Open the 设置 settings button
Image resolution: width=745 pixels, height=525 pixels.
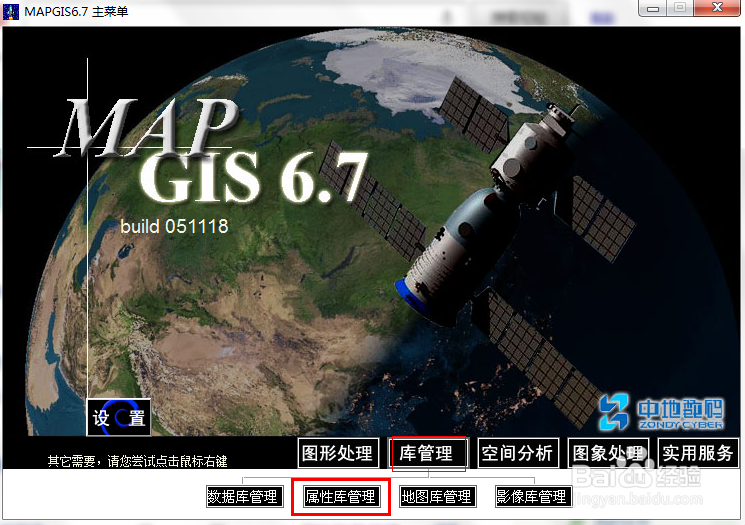tap(119, 417)
